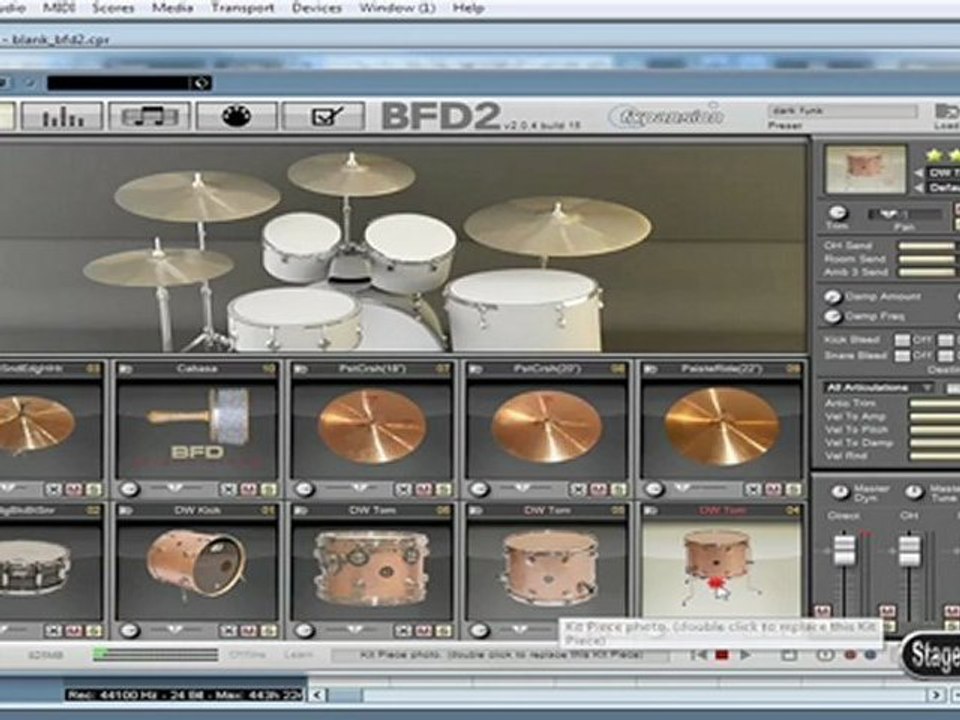Click the header load icon of PstCrsh(18") slot
The width and height of the screenshot is (960, 720).
(300, 369)
